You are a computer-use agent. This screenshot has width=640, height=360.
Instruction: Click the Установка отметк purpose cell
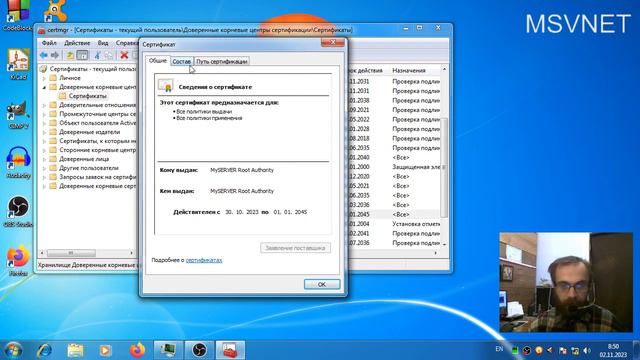[x=416, y=224]
